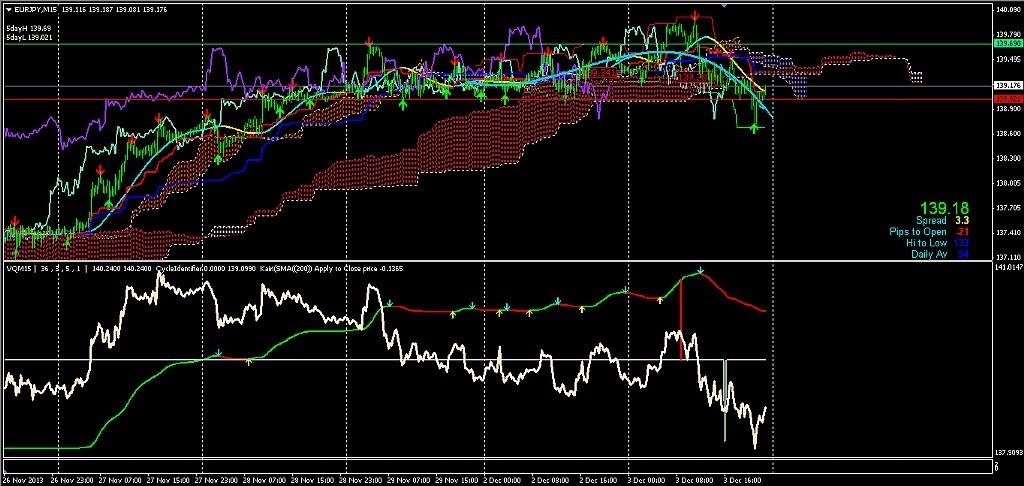Viewport: 1024px width, 486px height.
Task: Click the Hi to Low label
Action: tap(926, 243)
